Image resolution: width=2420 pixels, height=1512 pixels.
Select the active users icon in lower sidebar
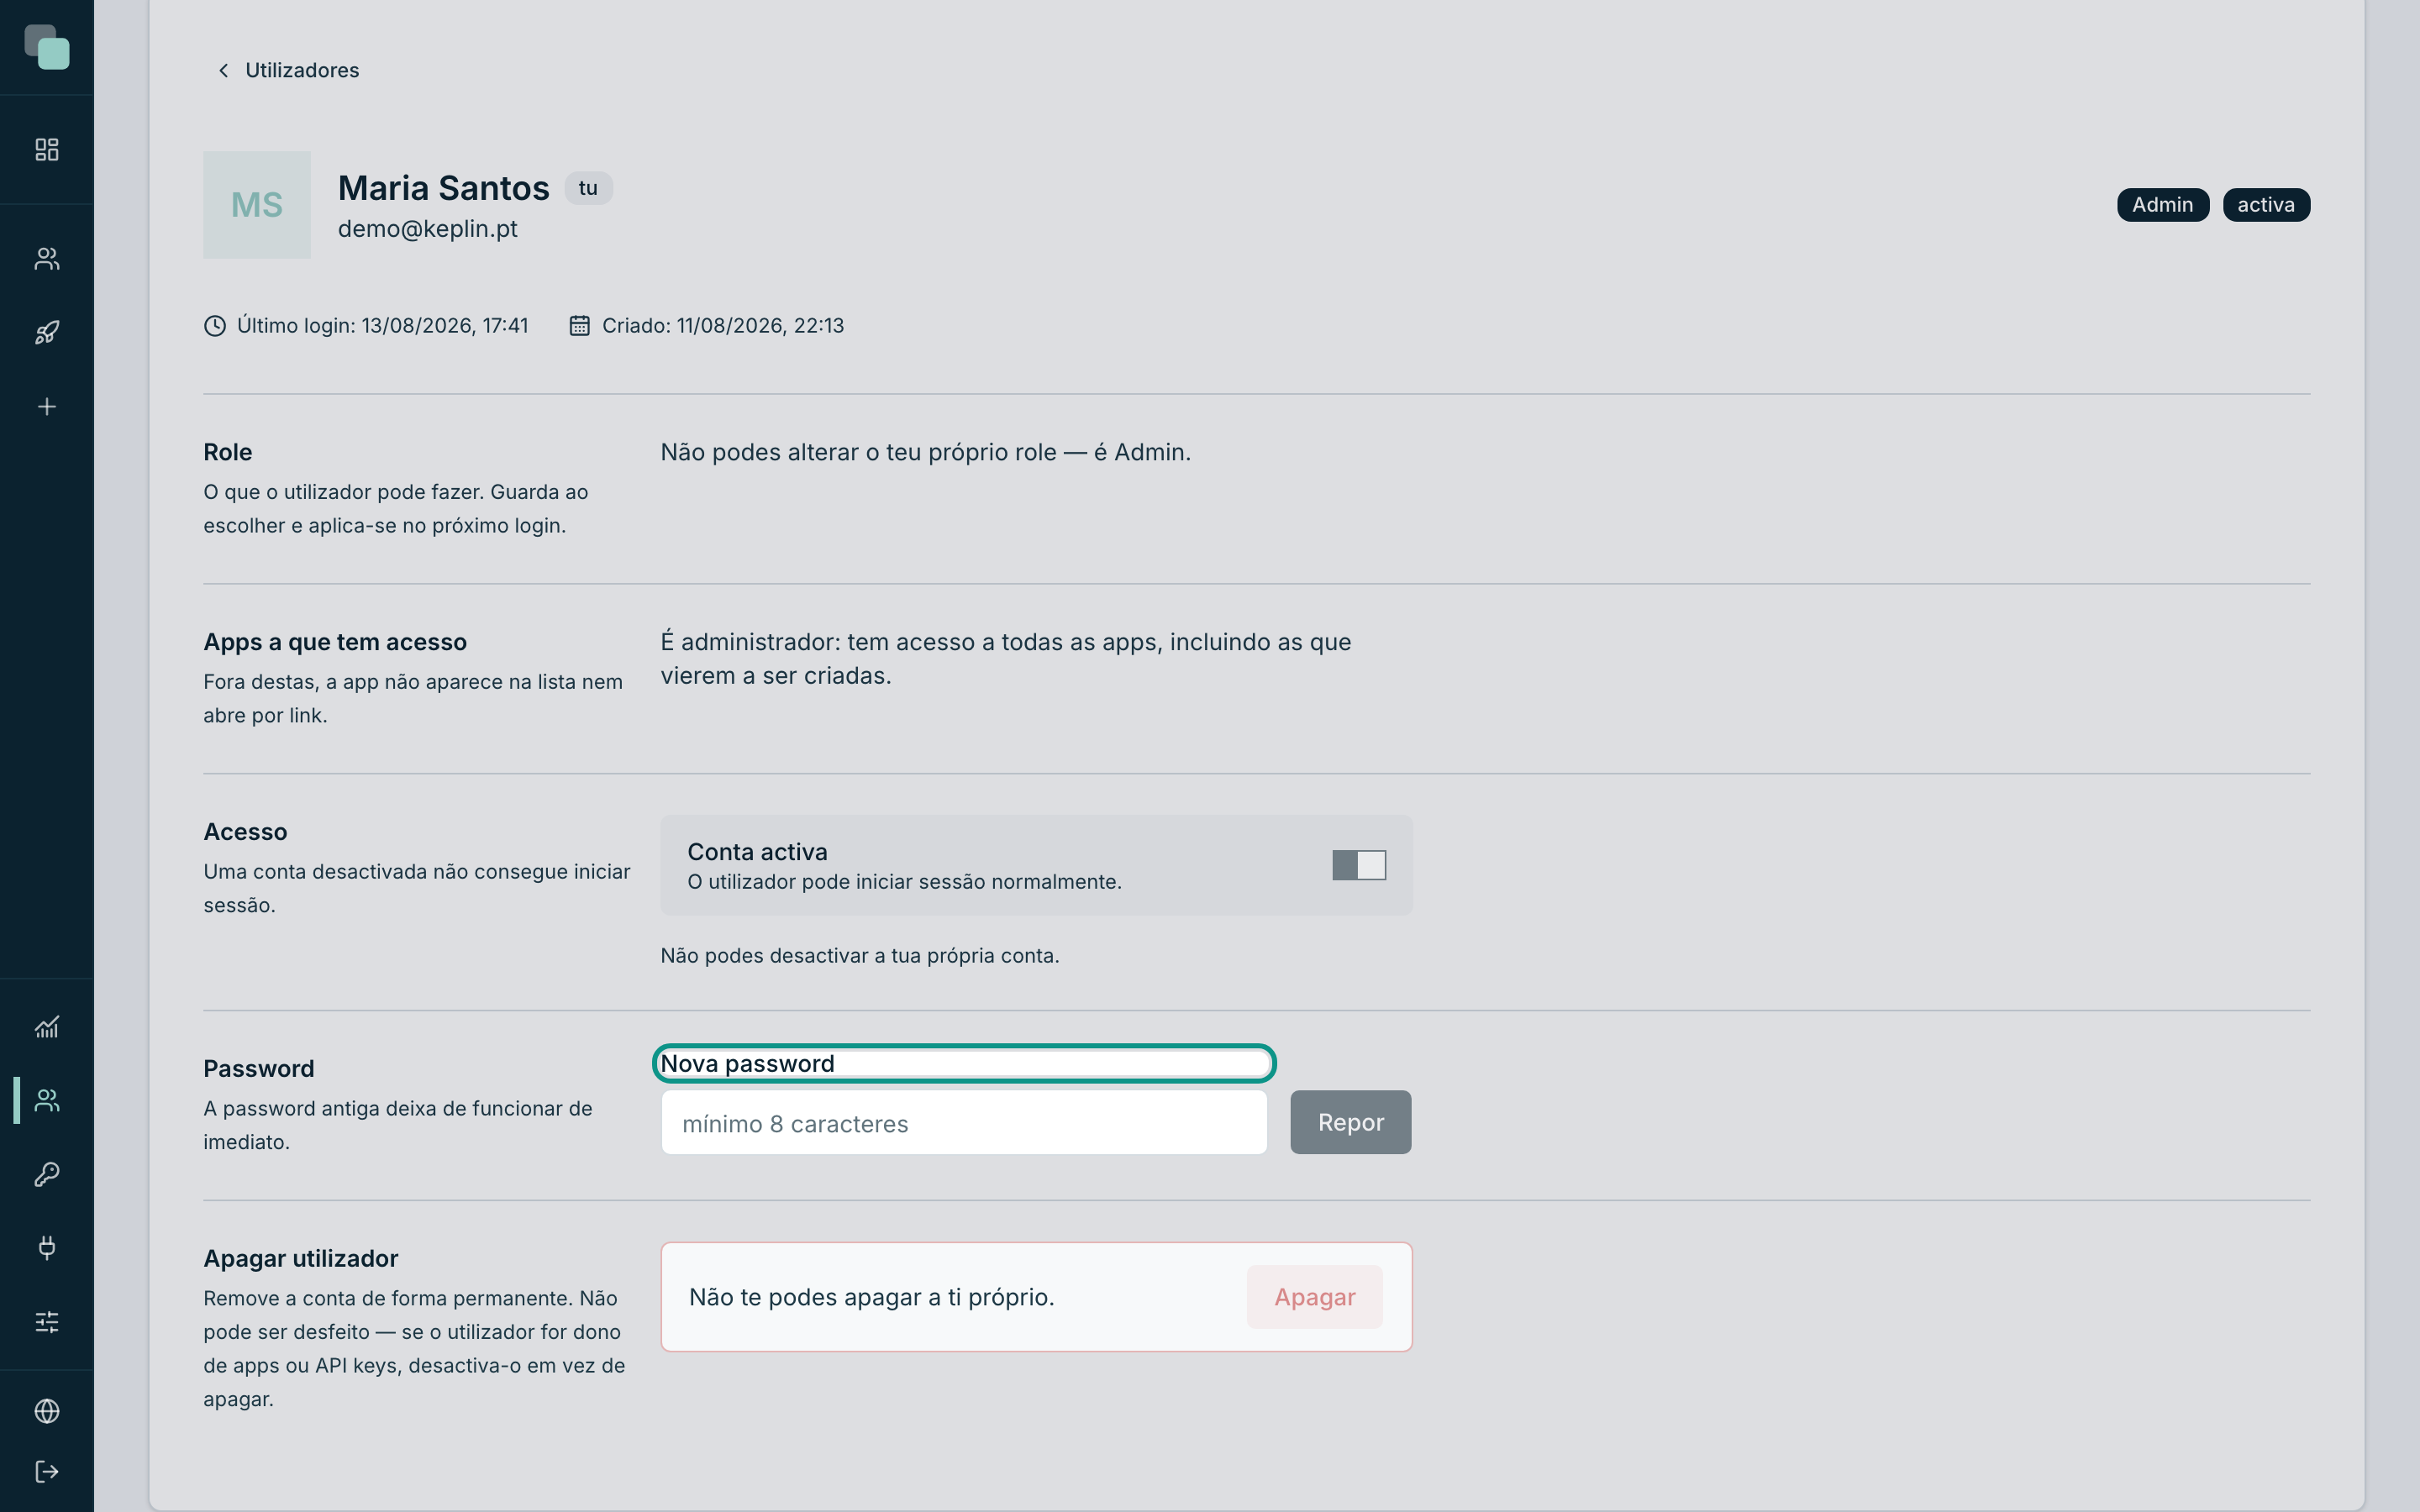pyautogui.click(x=47, y=1100)
